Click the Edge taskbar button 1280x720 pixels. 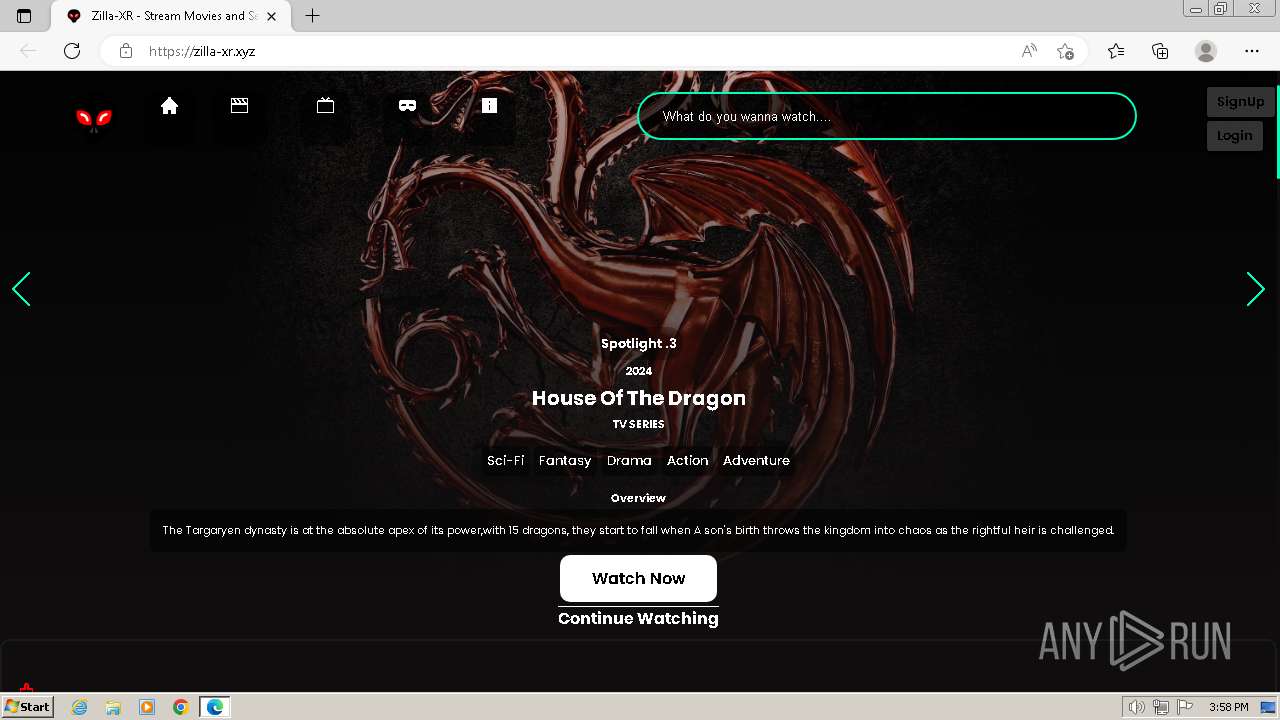[215, 707]
